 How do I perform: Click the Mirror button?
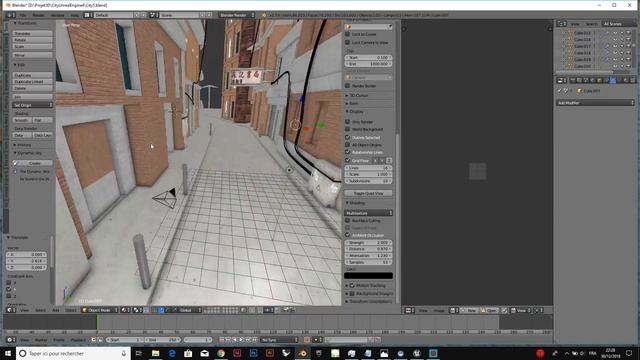pos(32,55)
